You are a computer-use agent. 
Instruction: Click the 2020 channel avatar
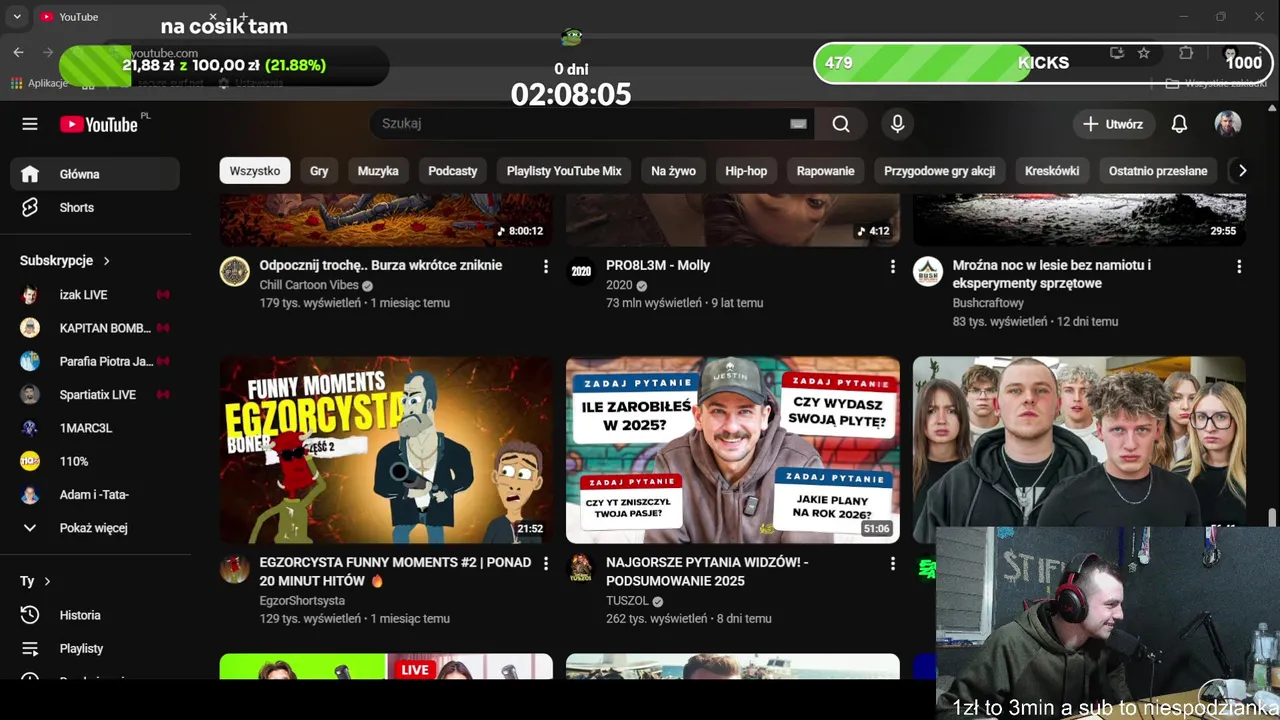point(581,271)
